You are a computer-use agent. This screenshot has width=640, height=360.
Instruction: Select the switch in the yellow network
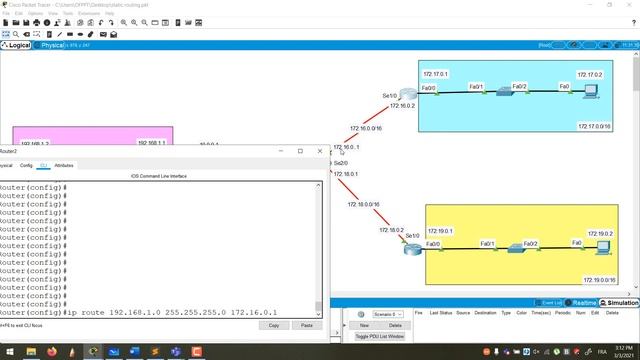[516, 248]
